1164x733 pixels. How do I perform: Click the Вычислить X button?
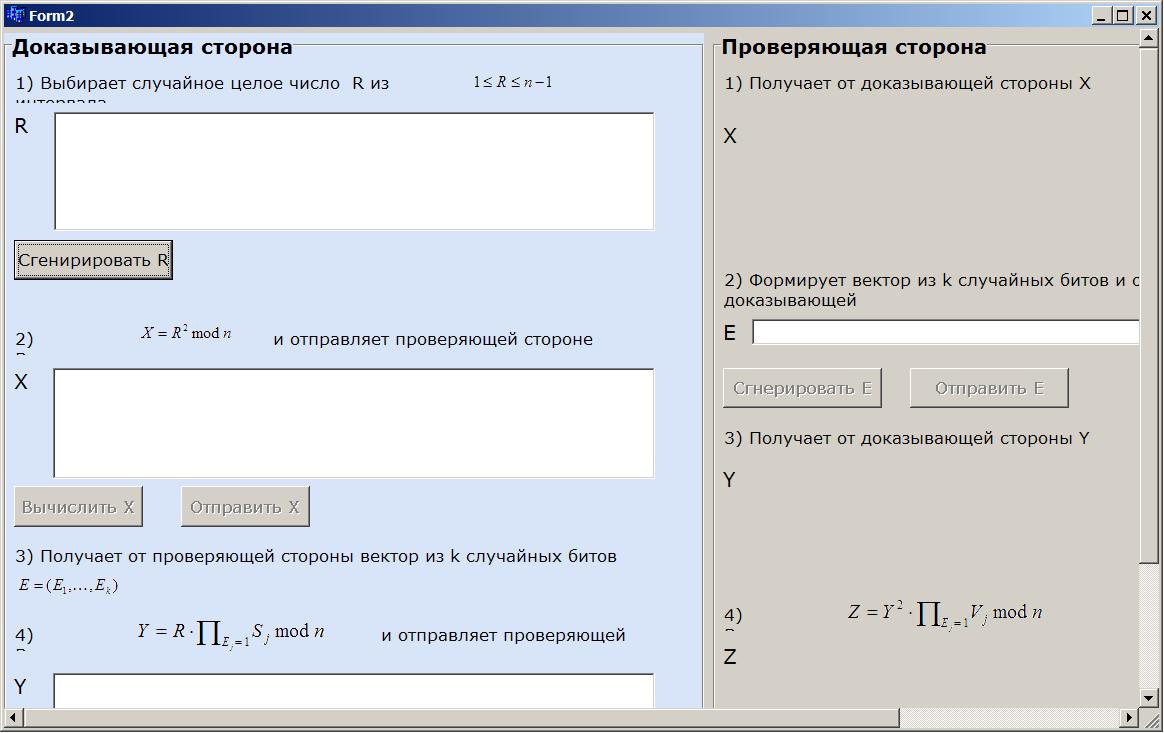point(78,507)
